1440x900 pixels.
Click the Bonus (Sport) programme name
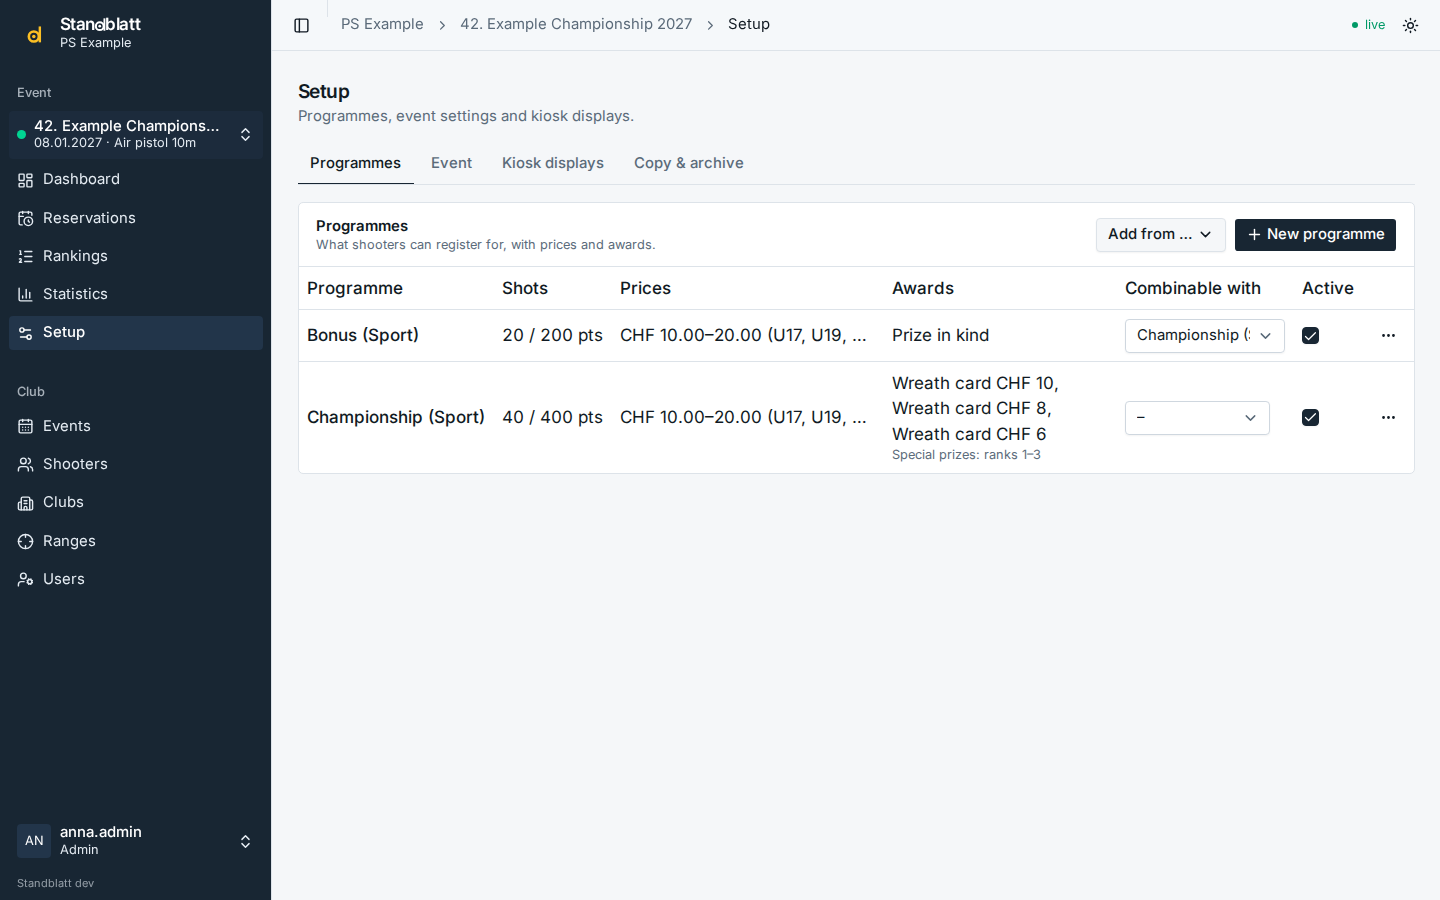[363, 335]
